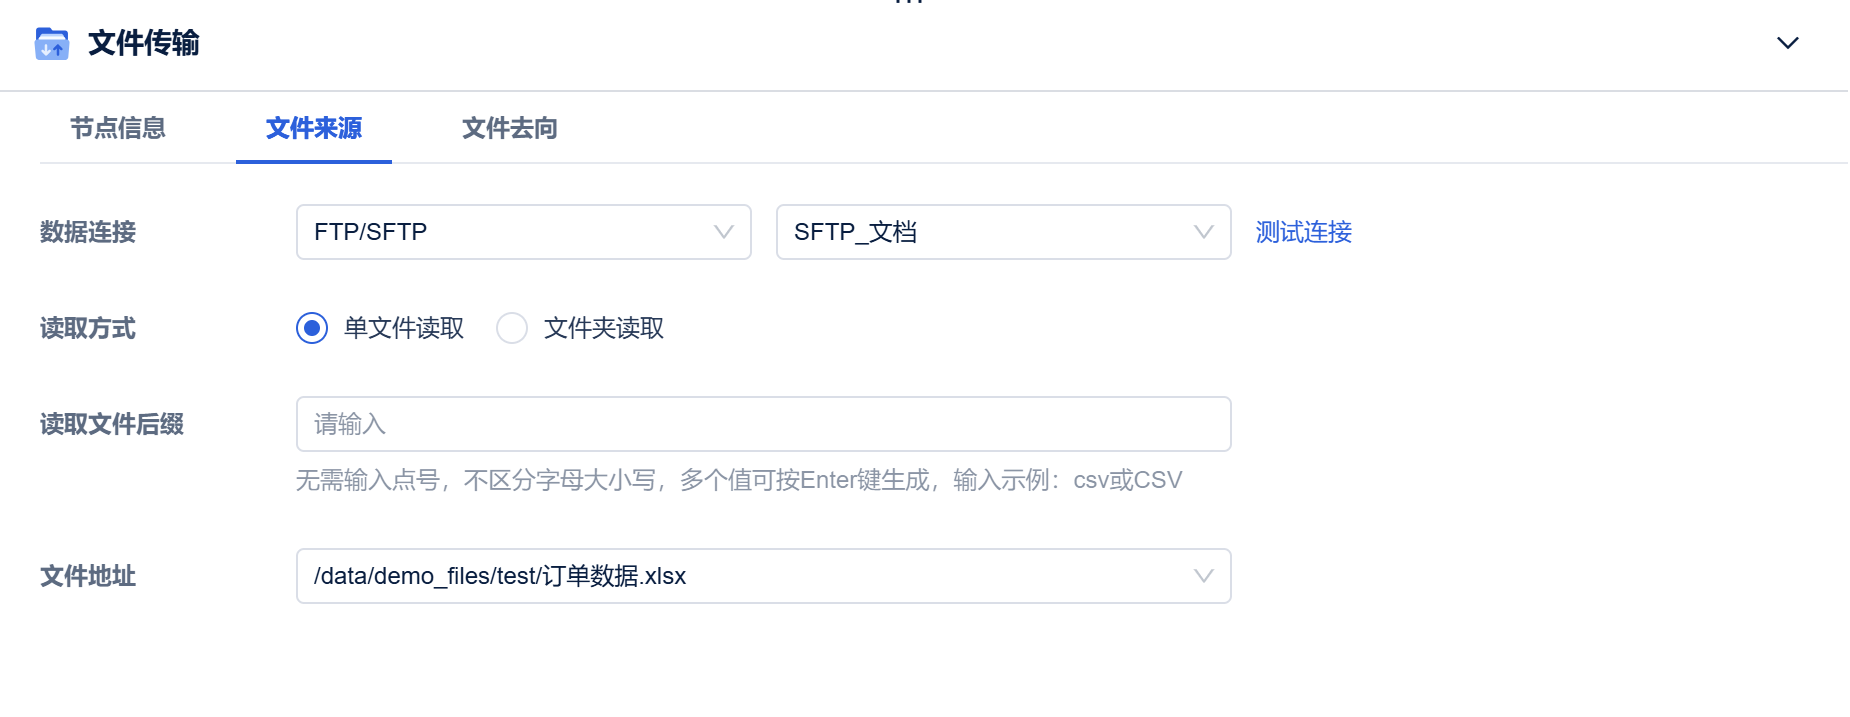Focus the 读取文件后缀 input field
This screenshot has width=1850, height=717.
point(762,424)
